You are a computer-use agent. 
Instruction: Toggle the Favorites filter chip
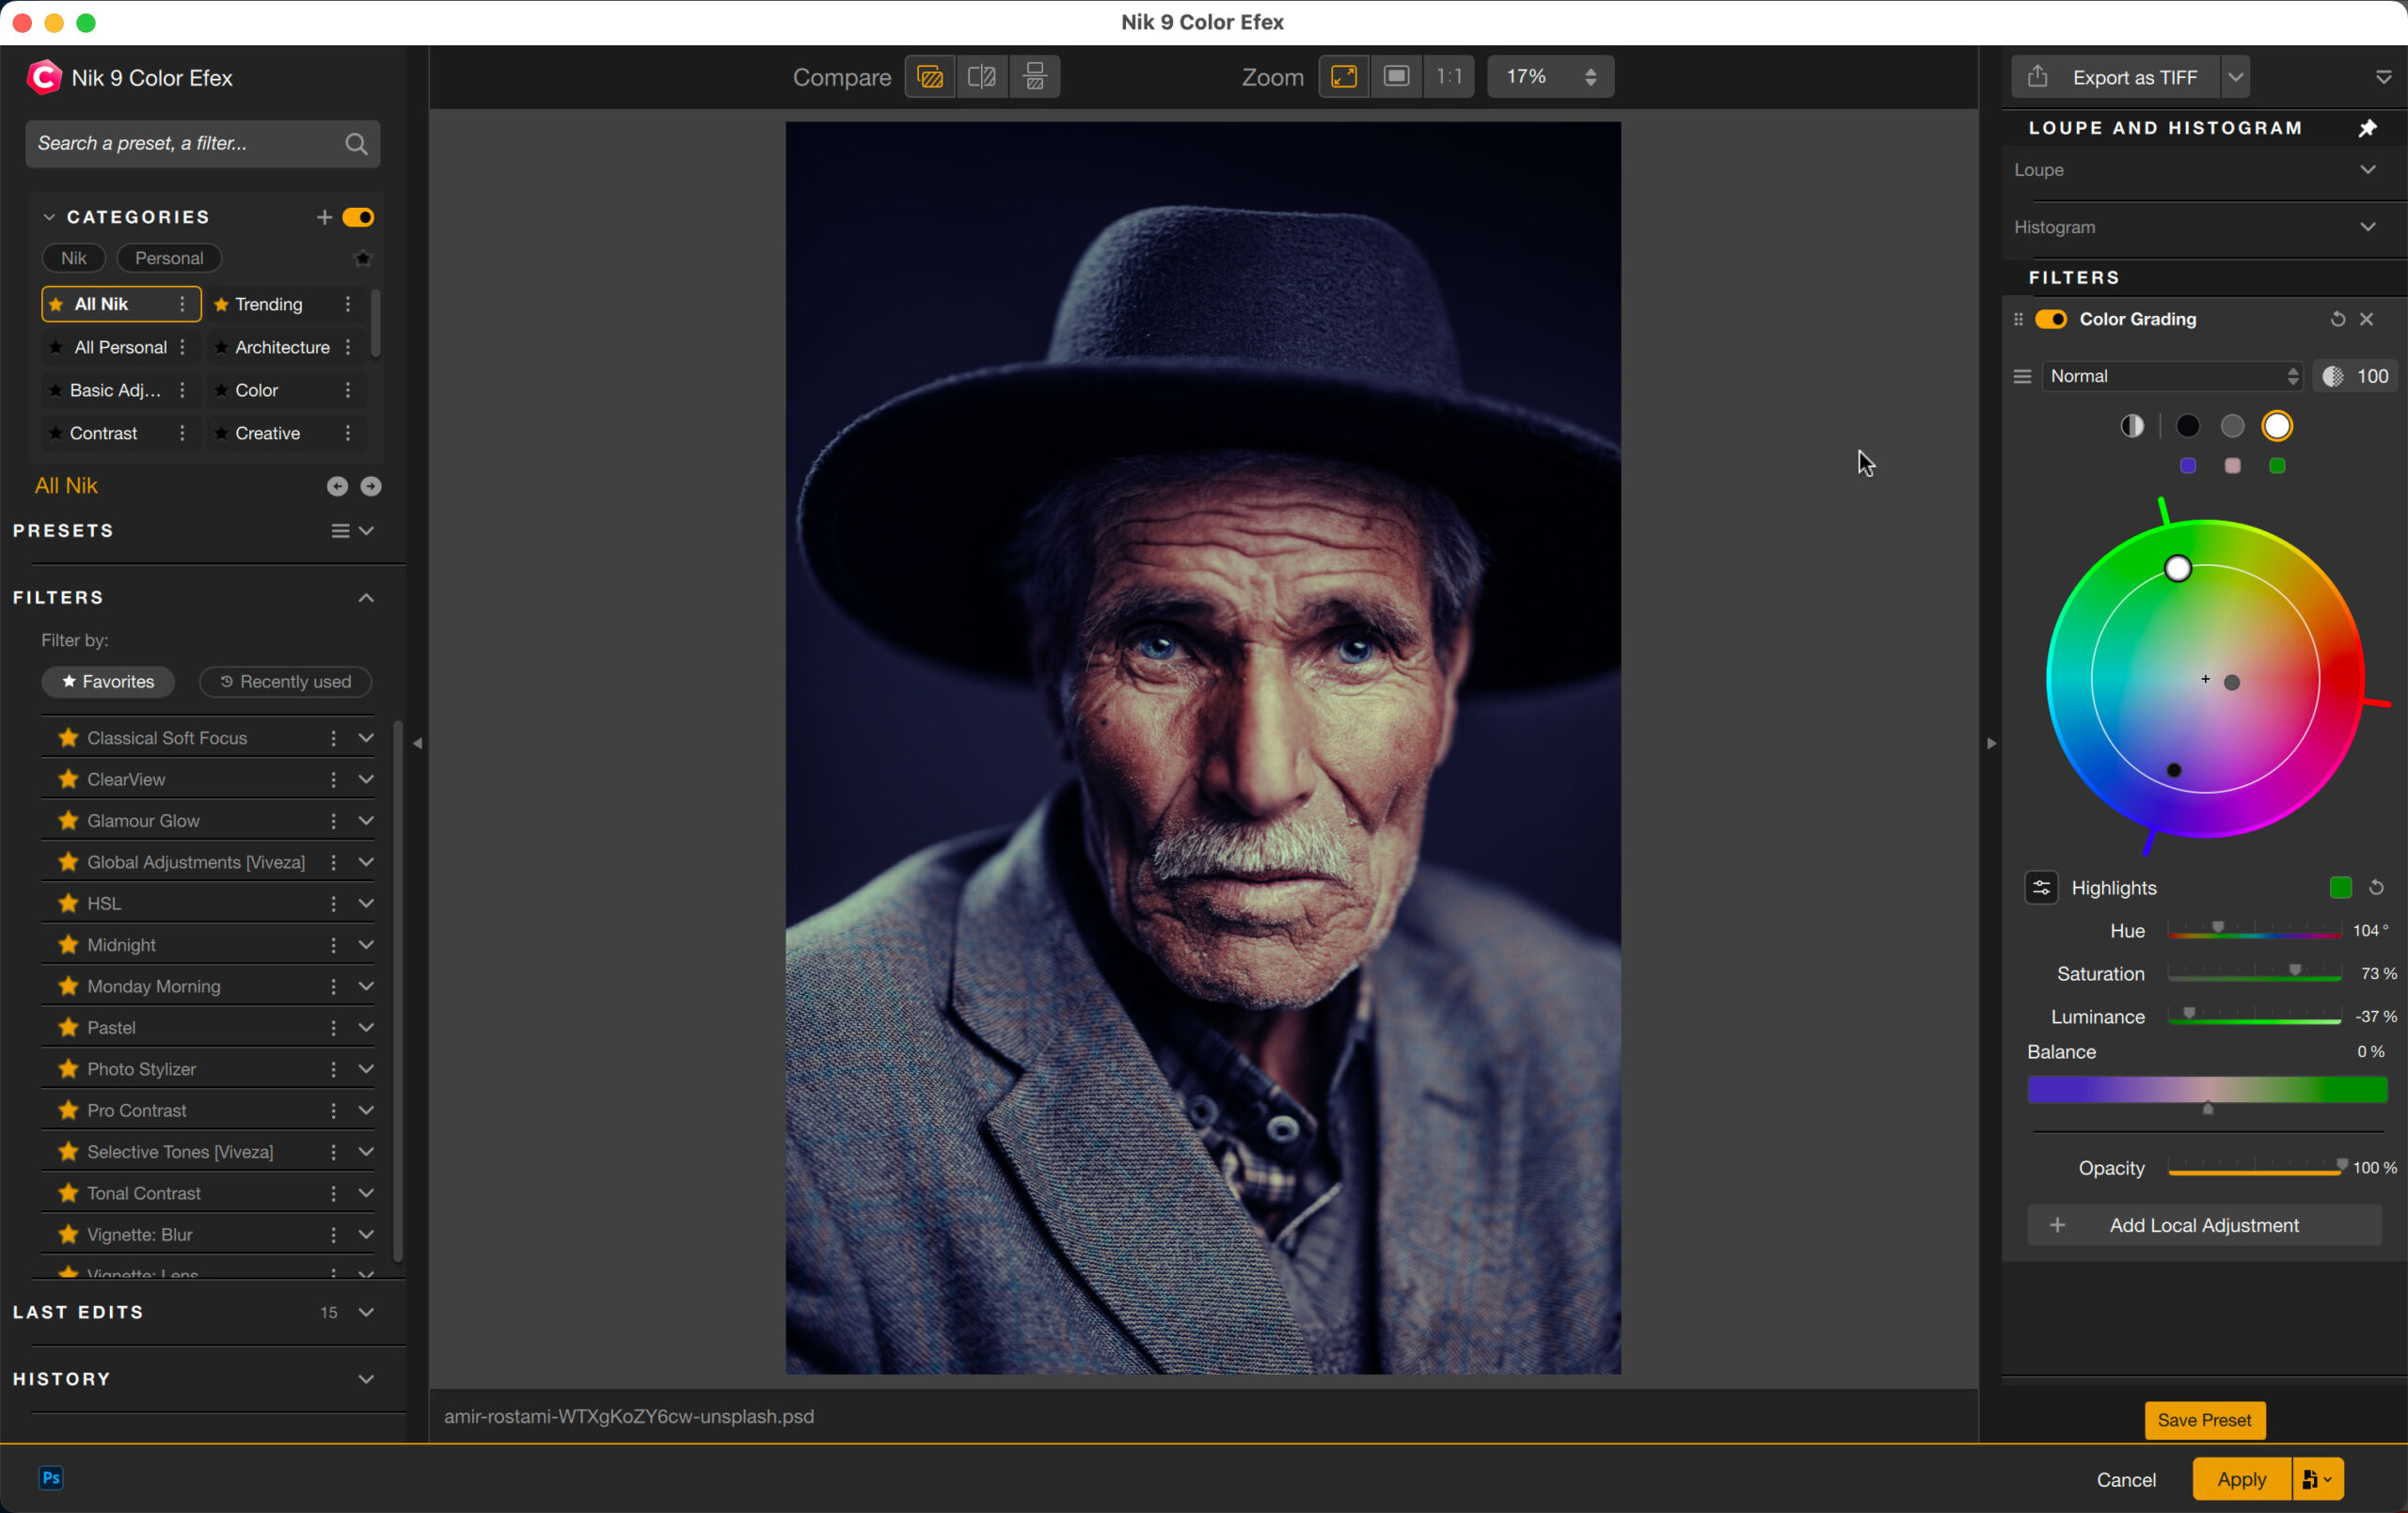click(x=108, y=681)
